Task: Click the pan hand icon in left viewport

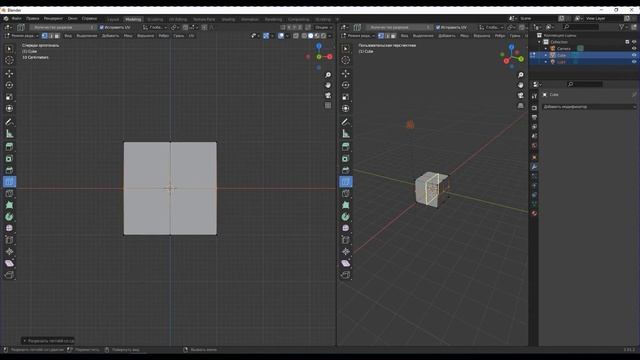Action: [x=328, y=85]
